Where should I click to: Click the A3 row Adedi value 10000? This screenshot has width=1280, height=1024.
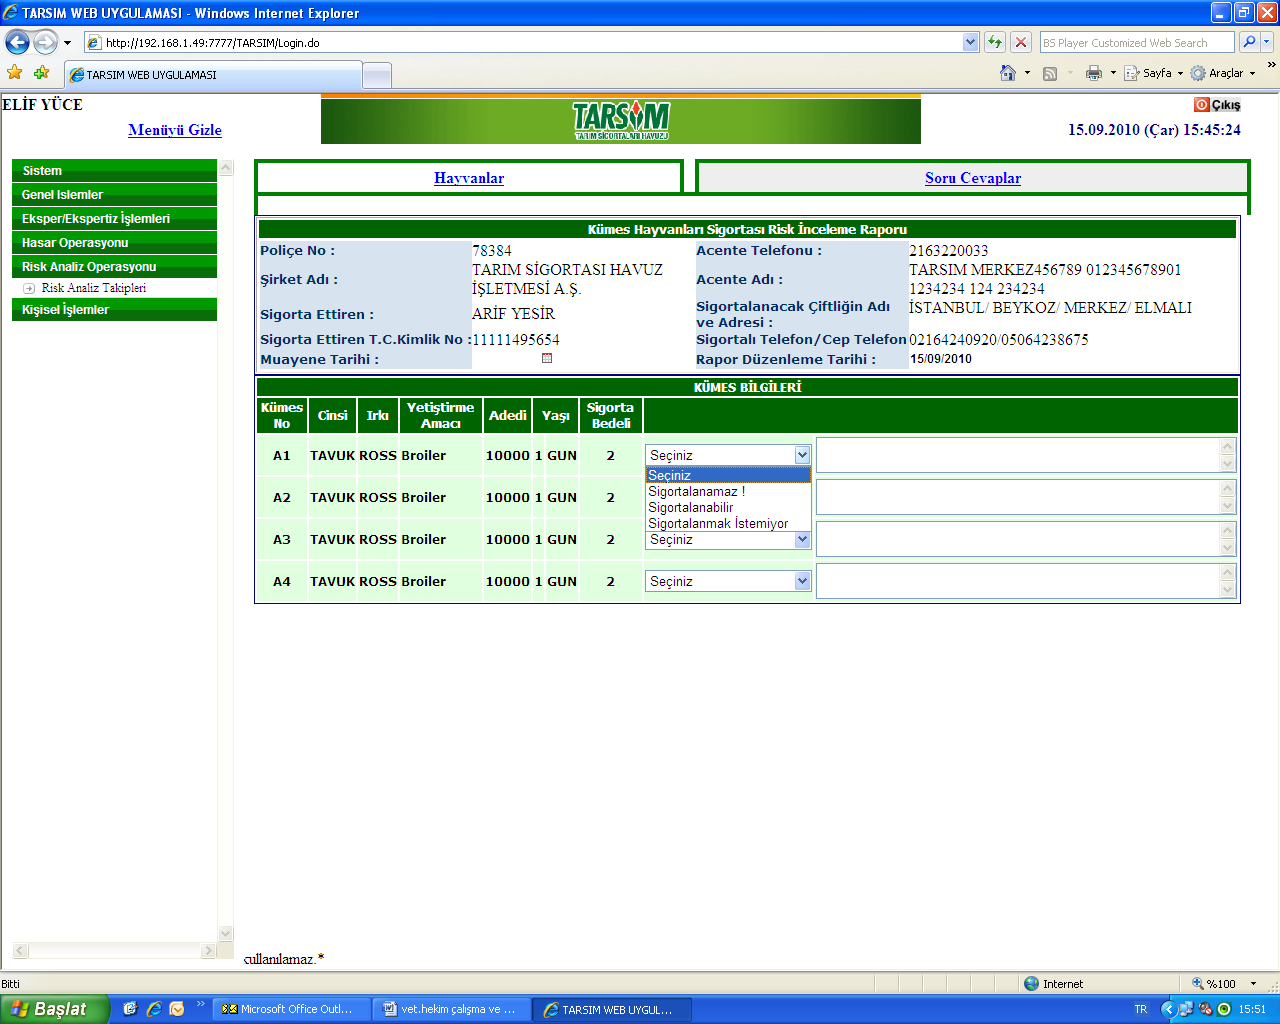[507, 539]
